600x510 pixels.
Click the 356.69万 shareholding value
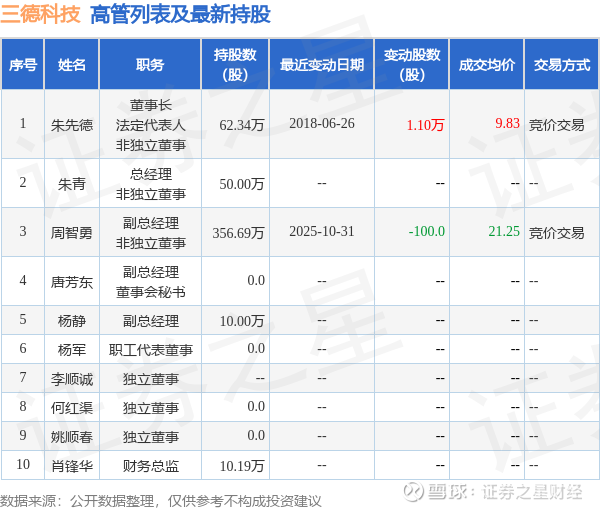pyautogui.click(x=238, y=233)
